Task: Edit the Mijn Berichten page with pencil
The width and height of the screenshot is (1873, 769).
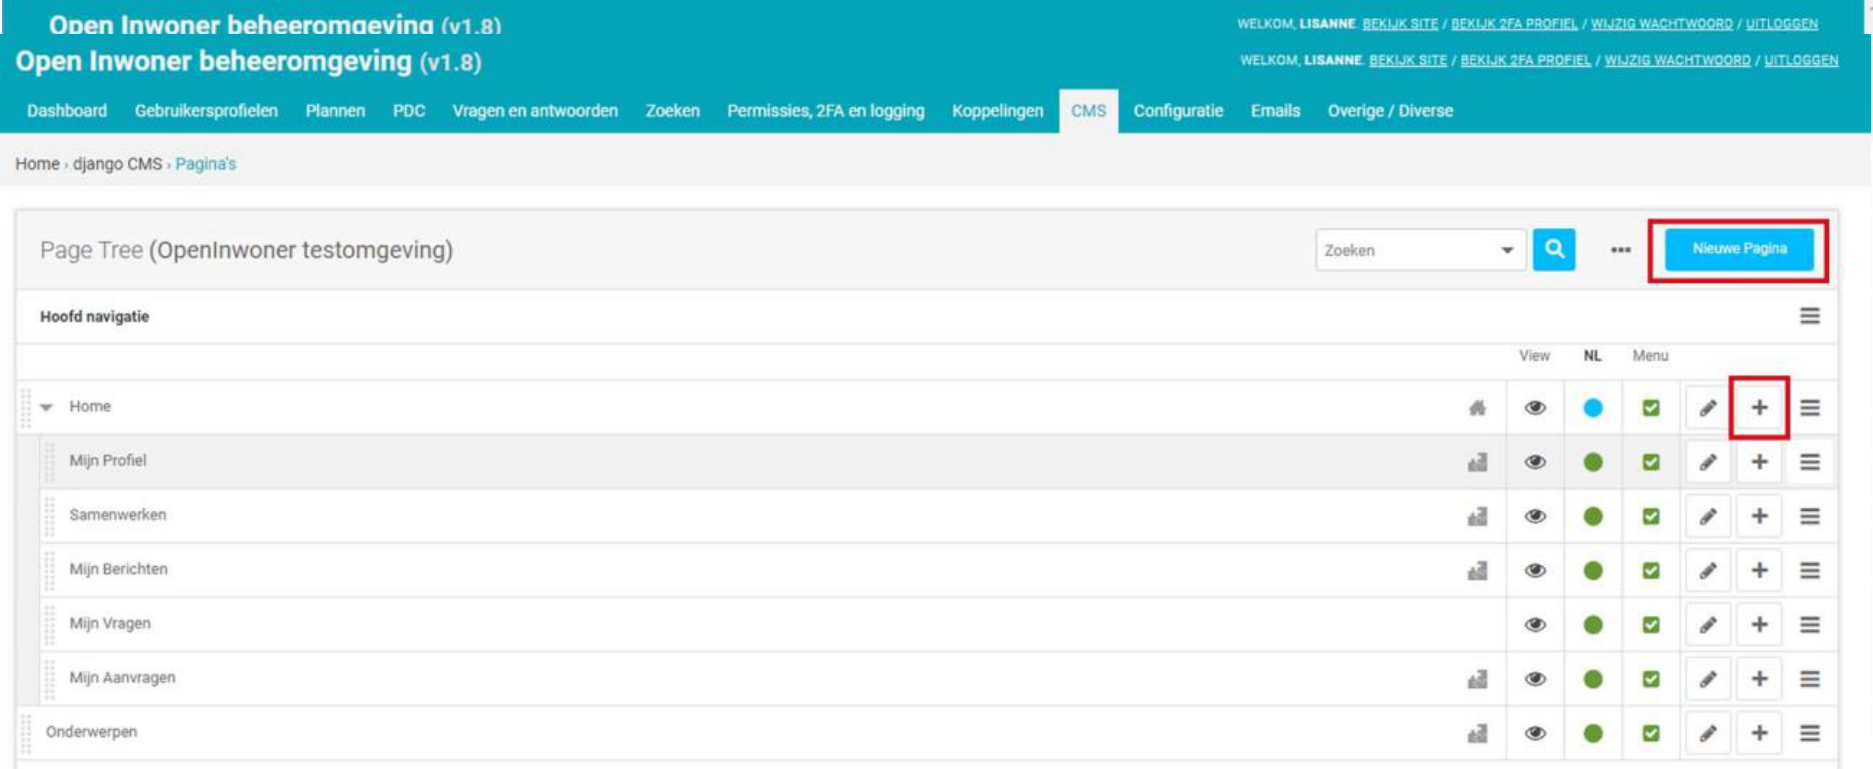Action: point(1708,571)
